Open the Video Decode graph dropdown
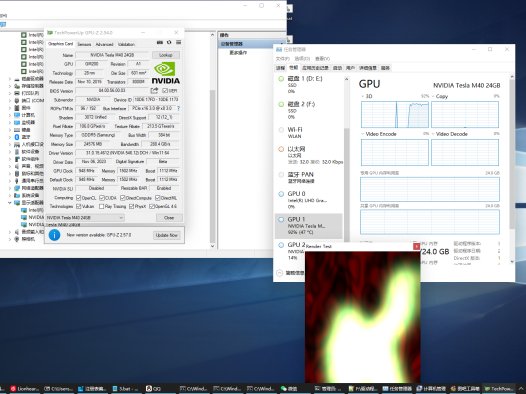 point(433,134)
